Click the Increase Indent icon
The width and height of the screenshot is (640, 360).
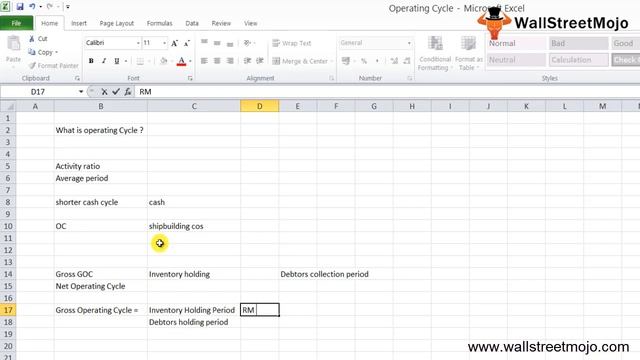pyautogui.click(x=260, y=61)
